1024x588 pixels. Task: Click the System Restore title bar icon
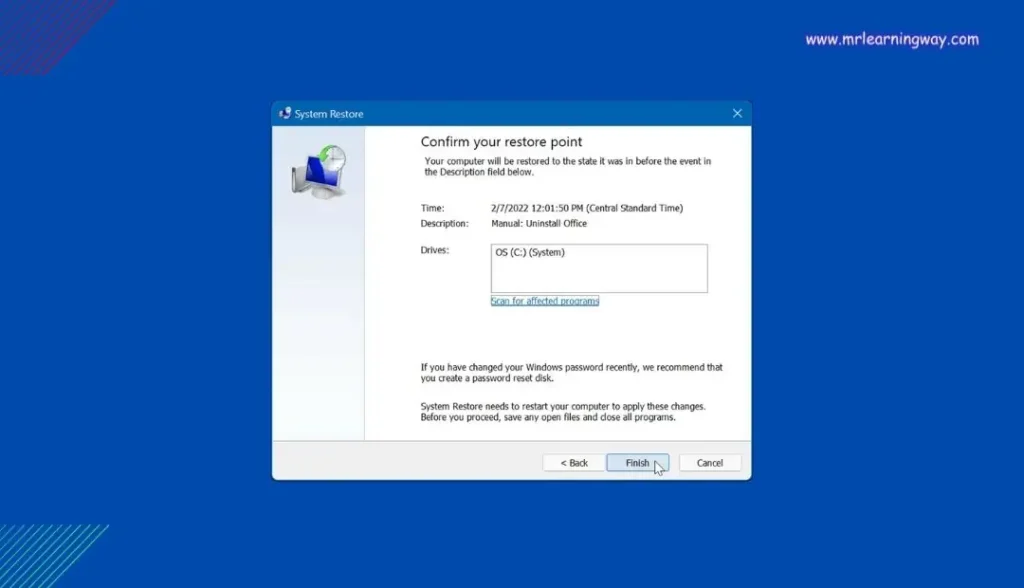click(285, 114)
